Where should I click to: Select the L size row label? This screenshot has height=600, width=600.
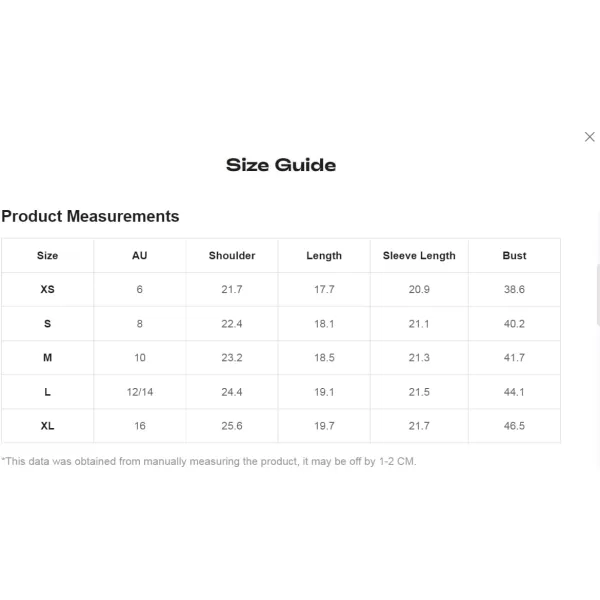47,392
